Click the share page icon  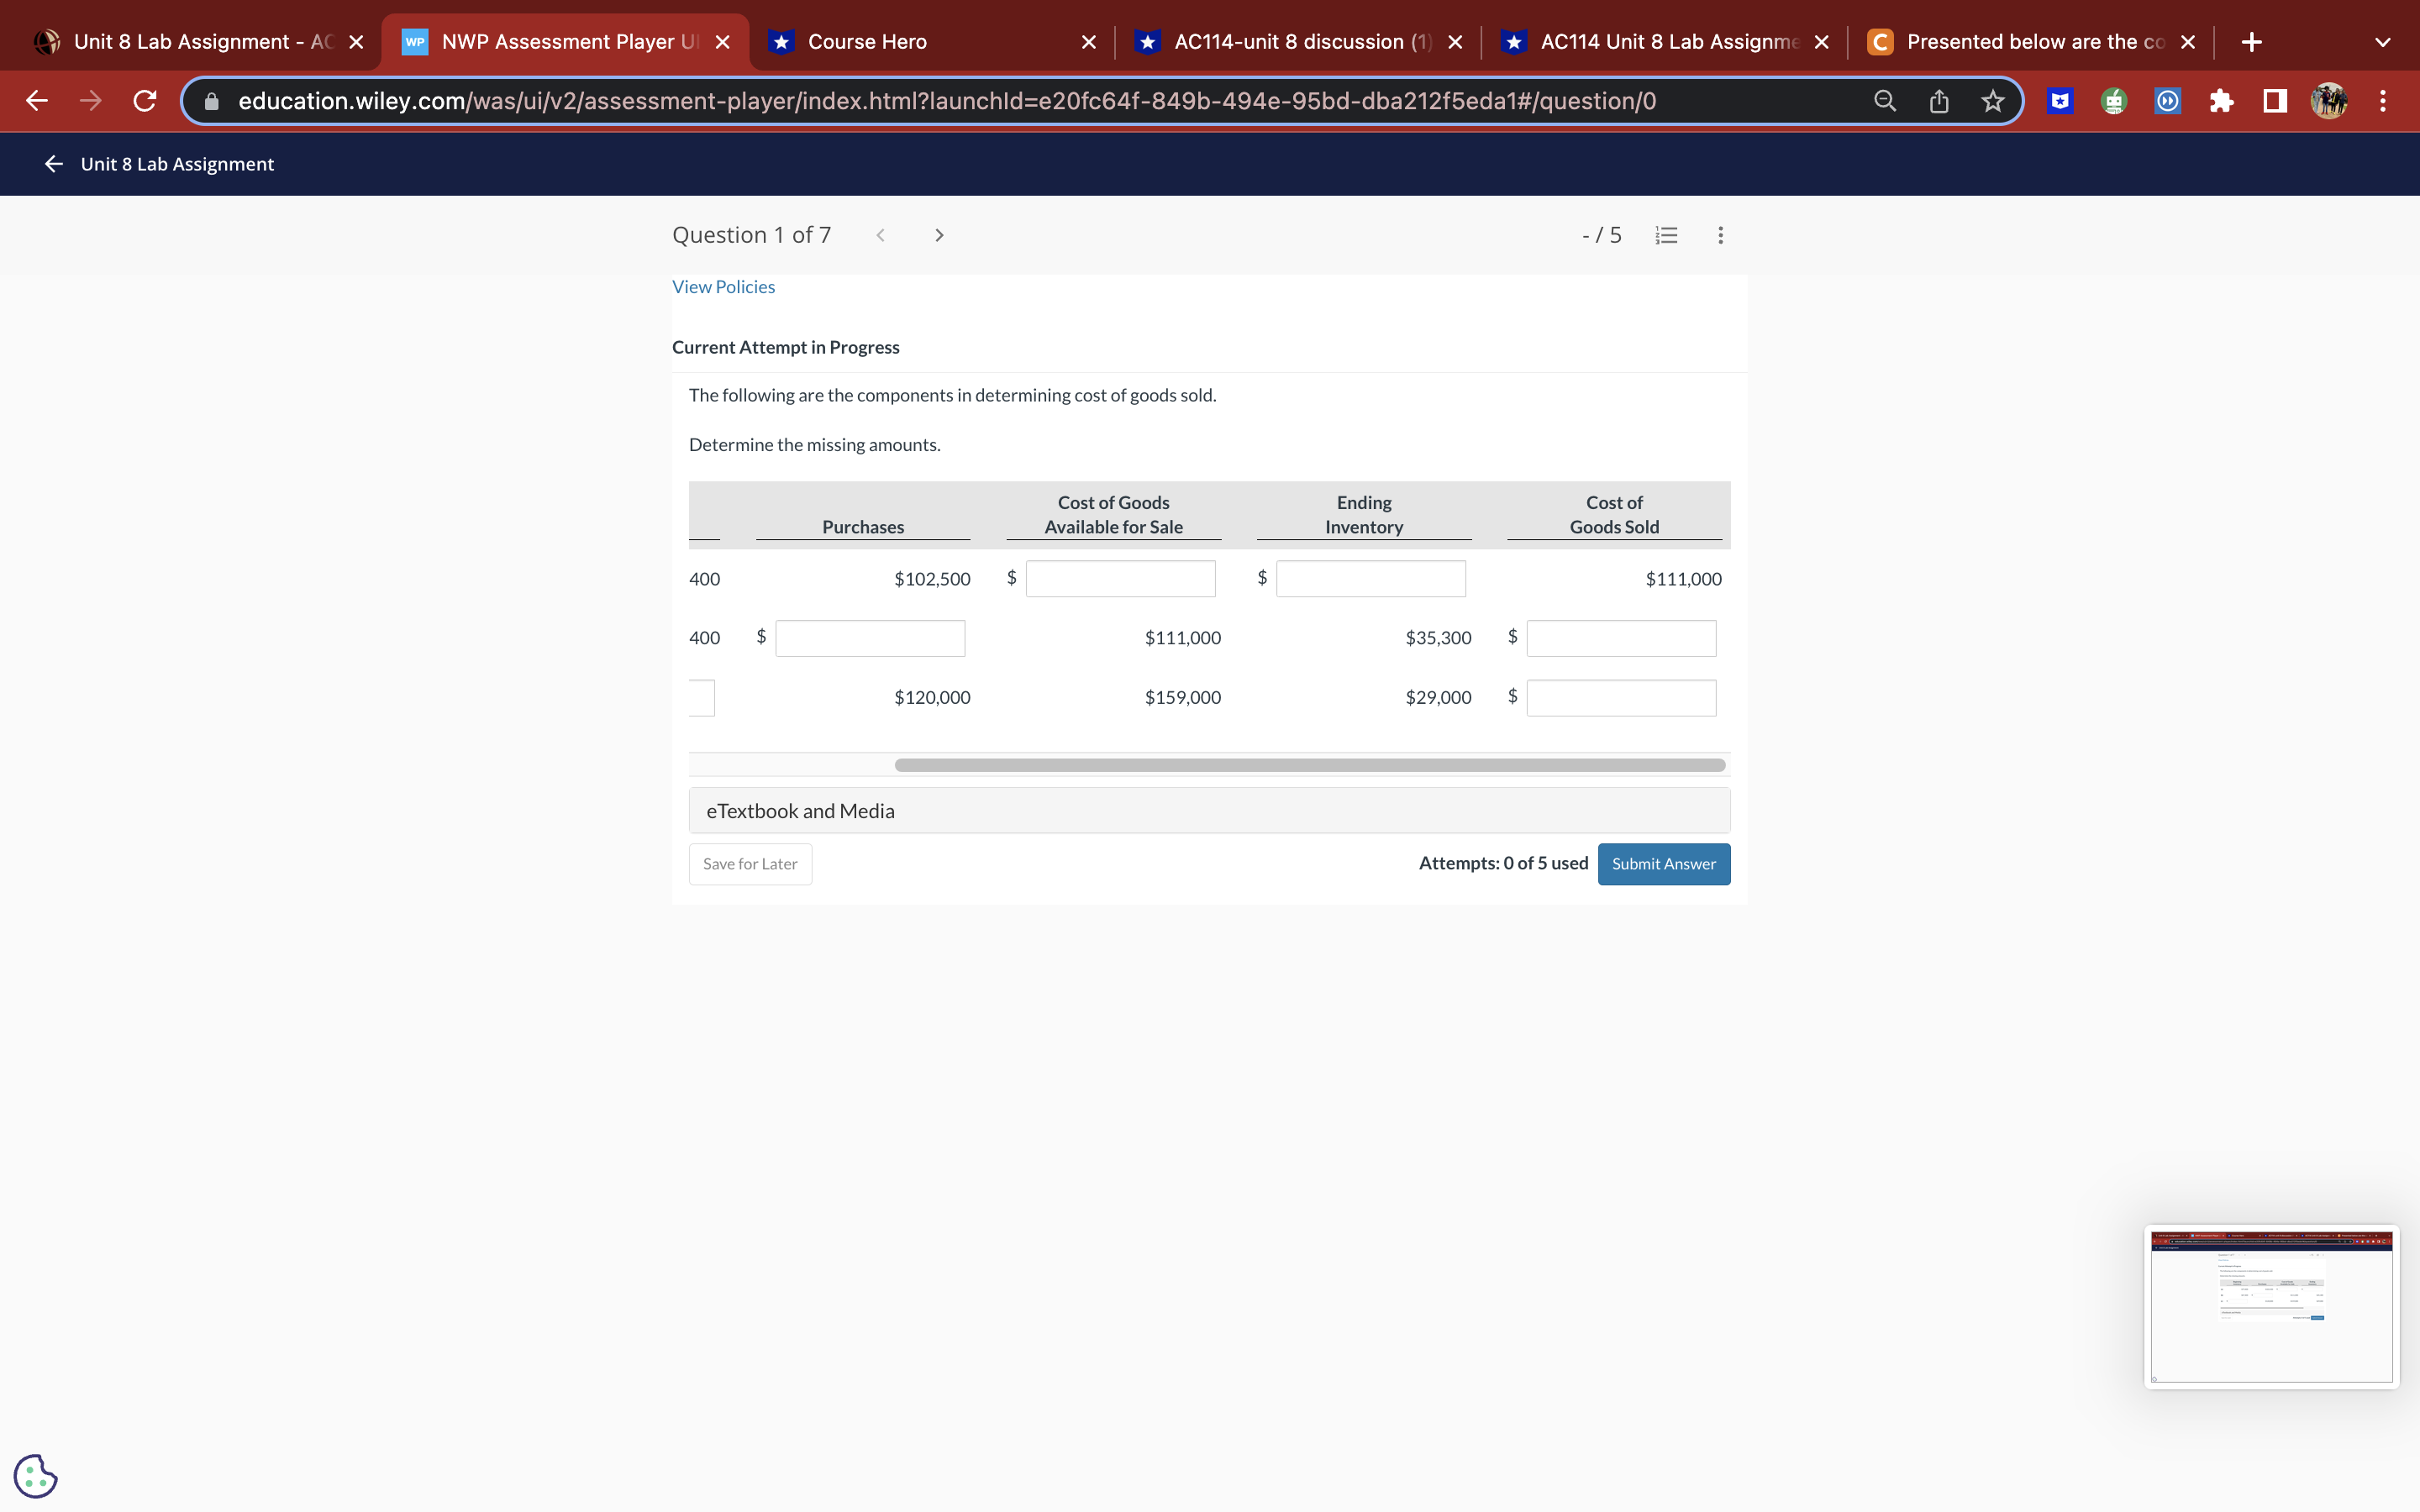(x=1938, y=101)
